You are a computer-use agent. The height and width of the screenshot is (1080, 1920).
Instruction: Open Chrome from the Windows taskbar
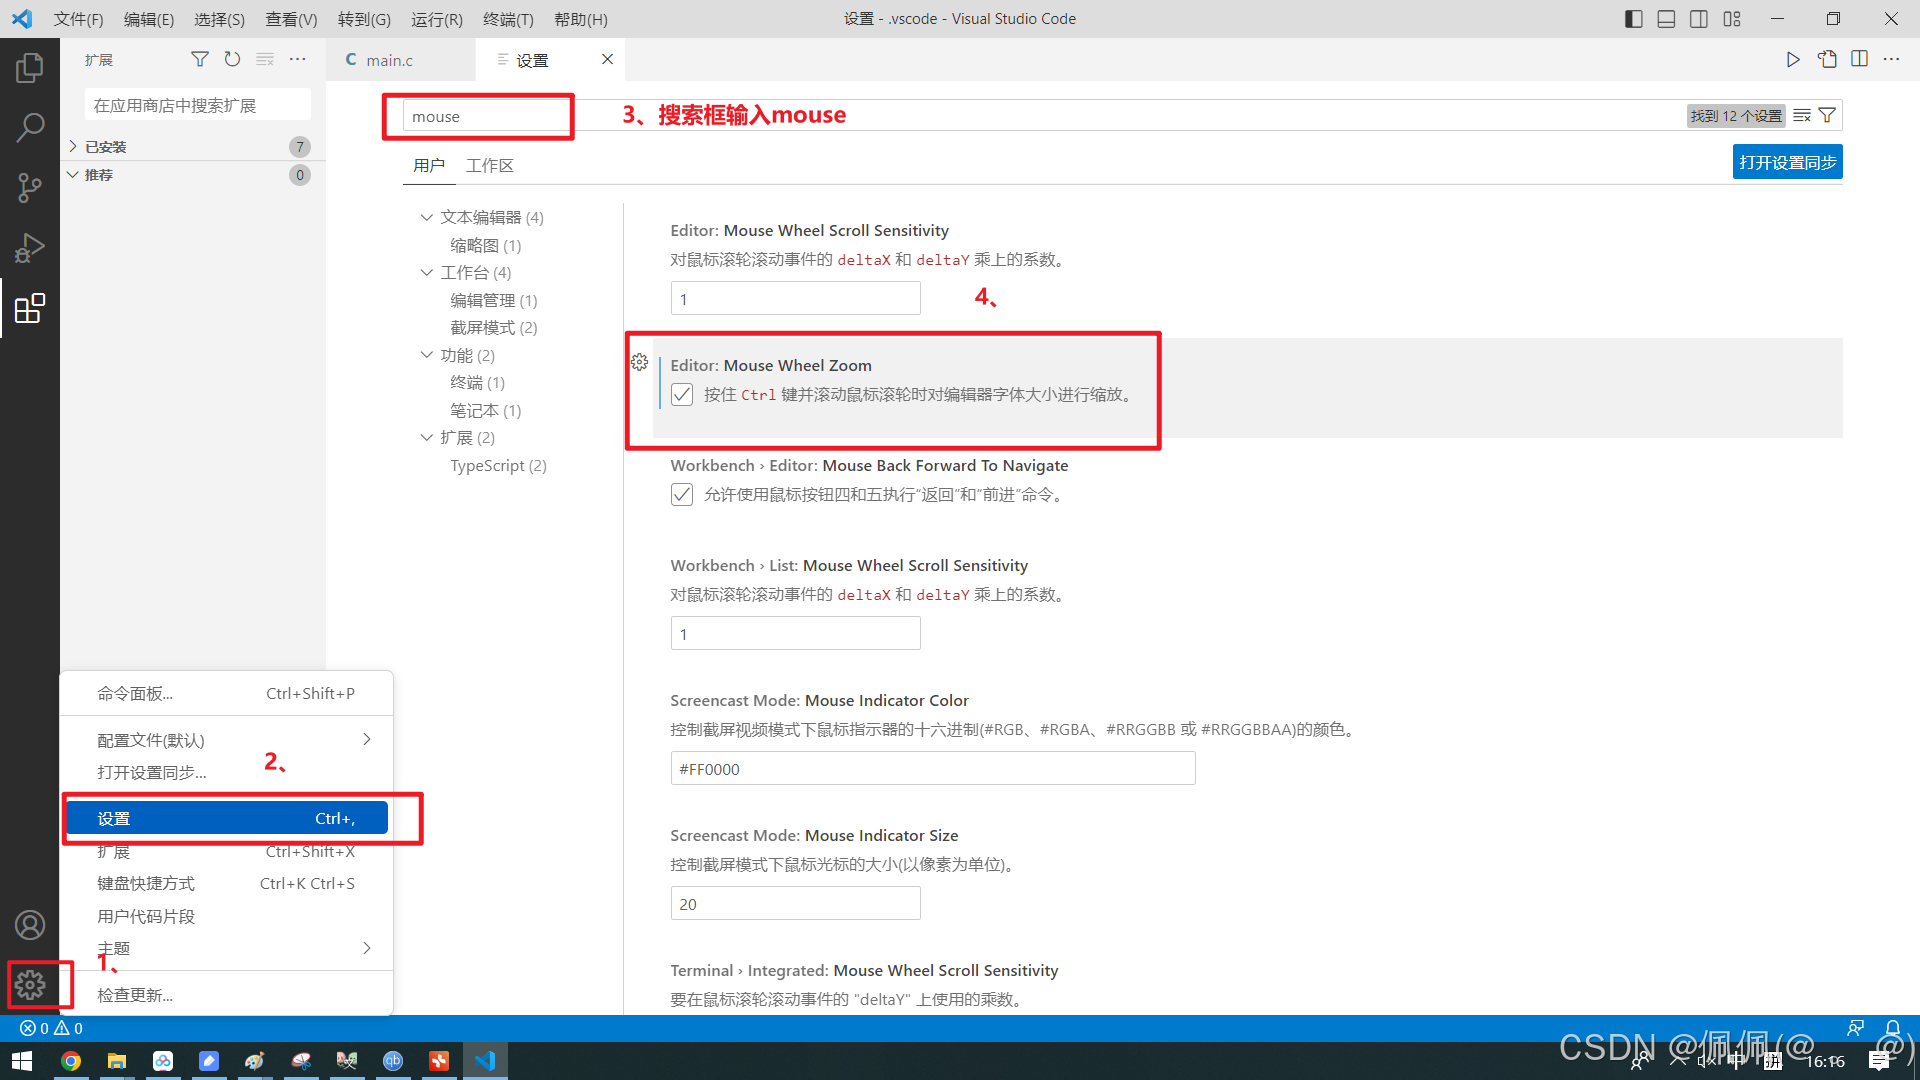pos(71,1061)
